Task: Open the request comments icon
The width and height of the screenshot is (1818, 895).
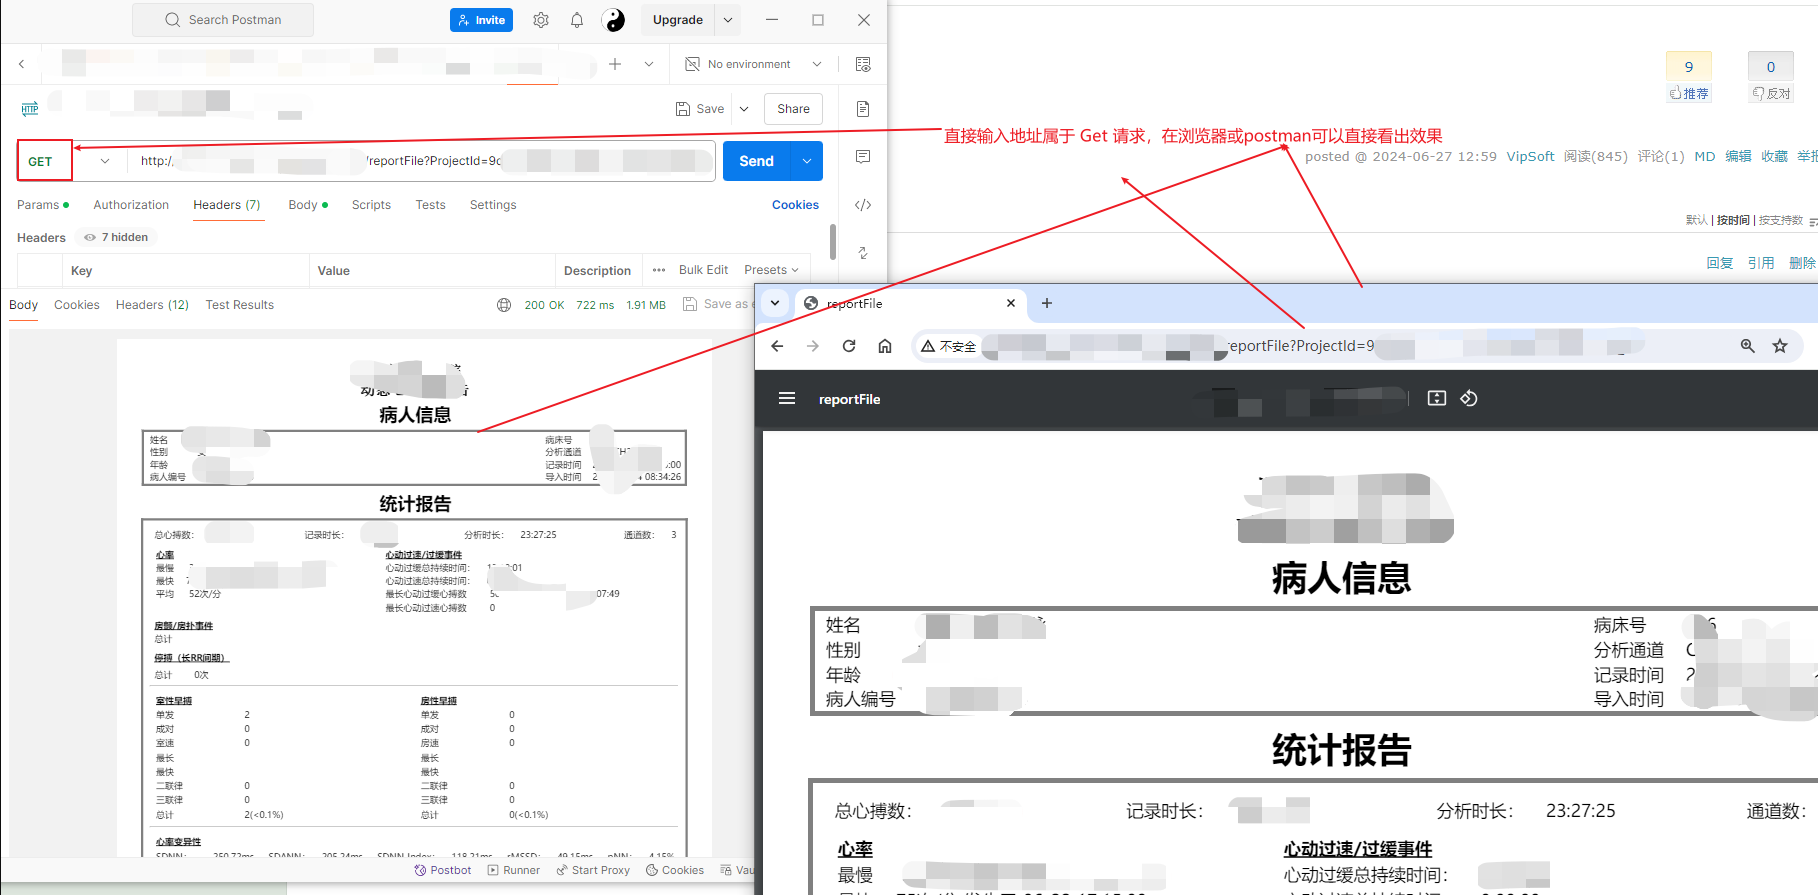Action: click(x=862, y=157)
